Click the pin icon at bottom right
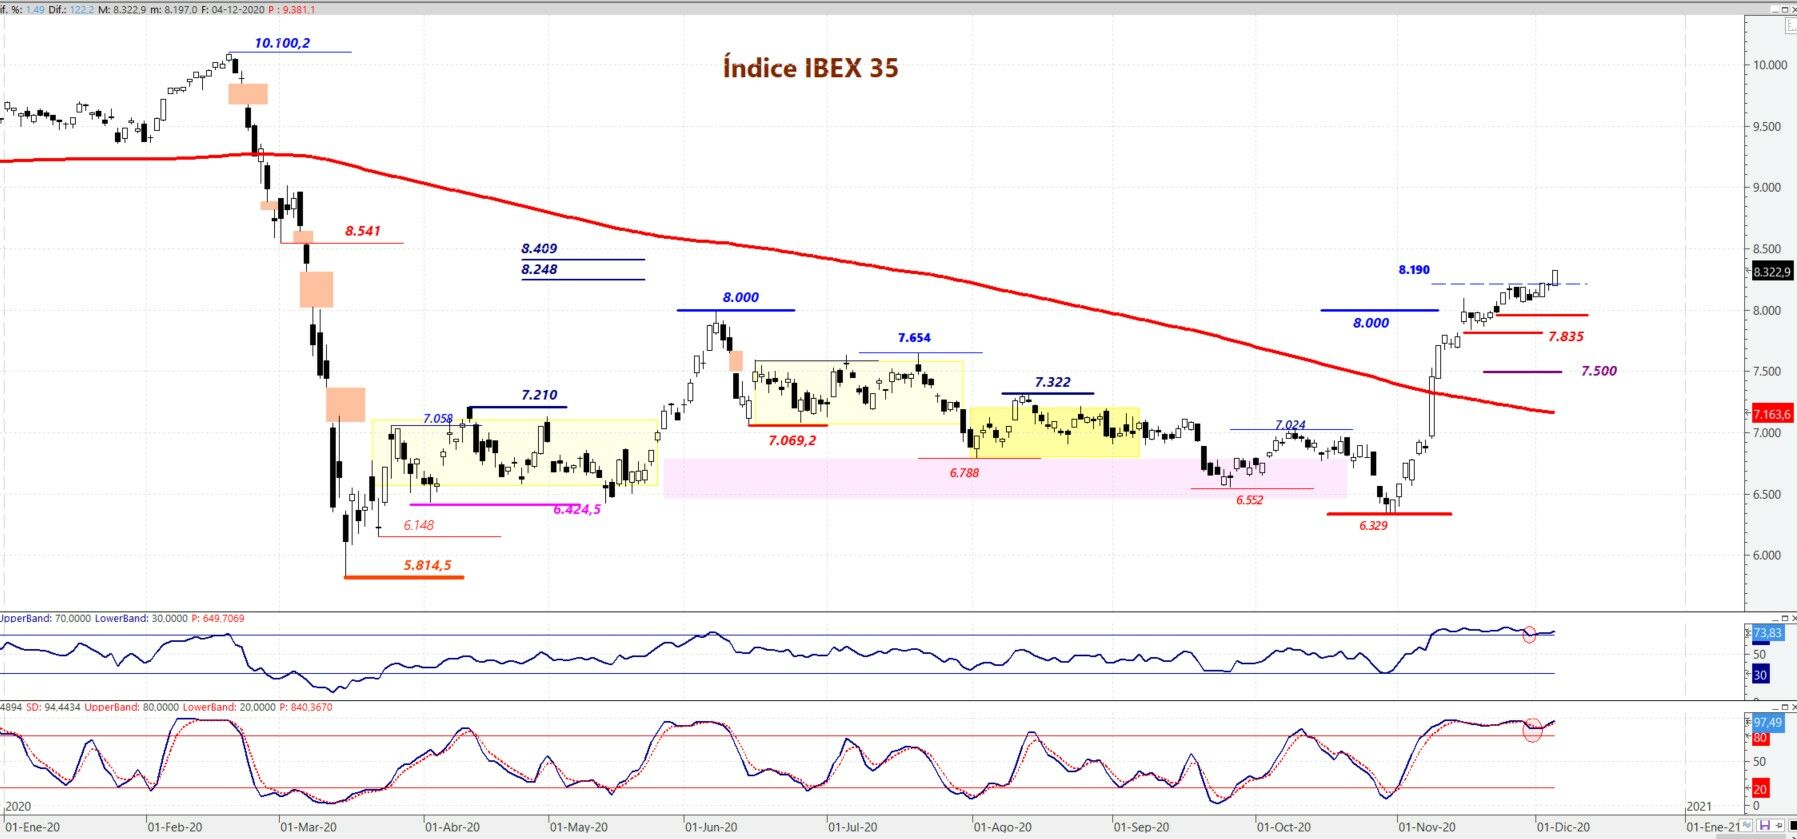 (1779, 826)
